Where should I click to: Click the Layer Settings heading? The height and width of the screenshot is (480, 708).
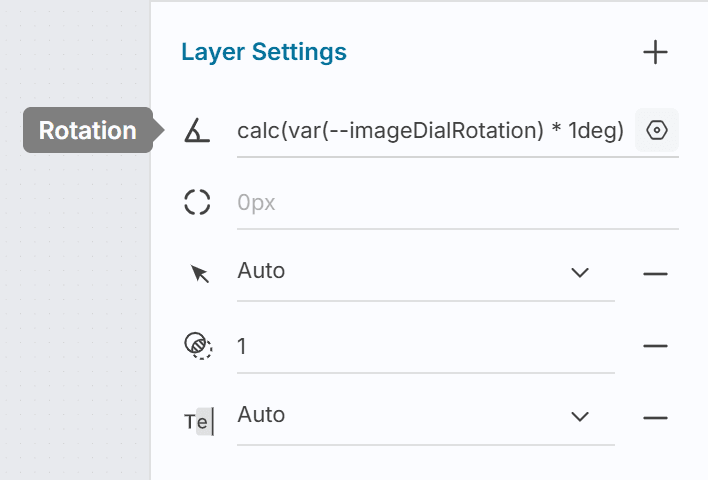tap(264, 52)
